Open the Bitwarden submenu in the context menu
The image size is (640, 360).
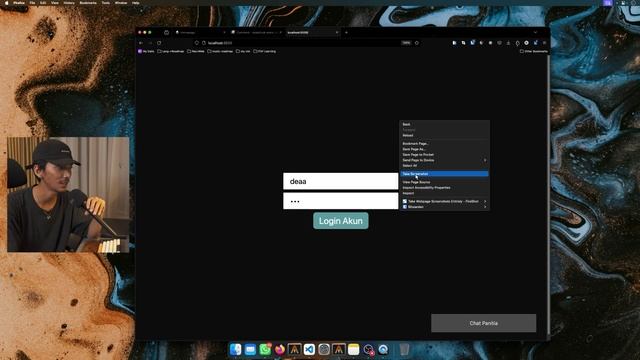pyautogui.click(x=444, y=207)
